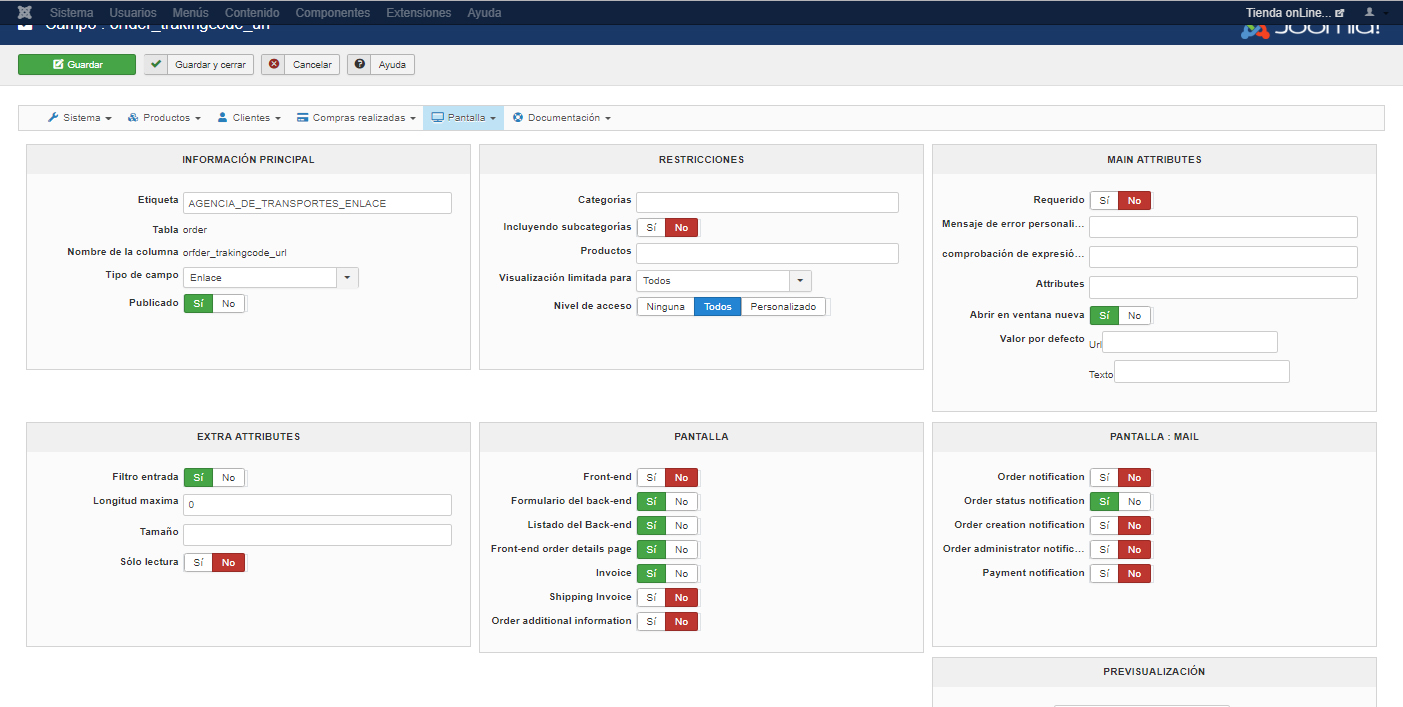Open the Contenido top menu
This screenshot has height=707, width=1403.
(x=252, y=13)
